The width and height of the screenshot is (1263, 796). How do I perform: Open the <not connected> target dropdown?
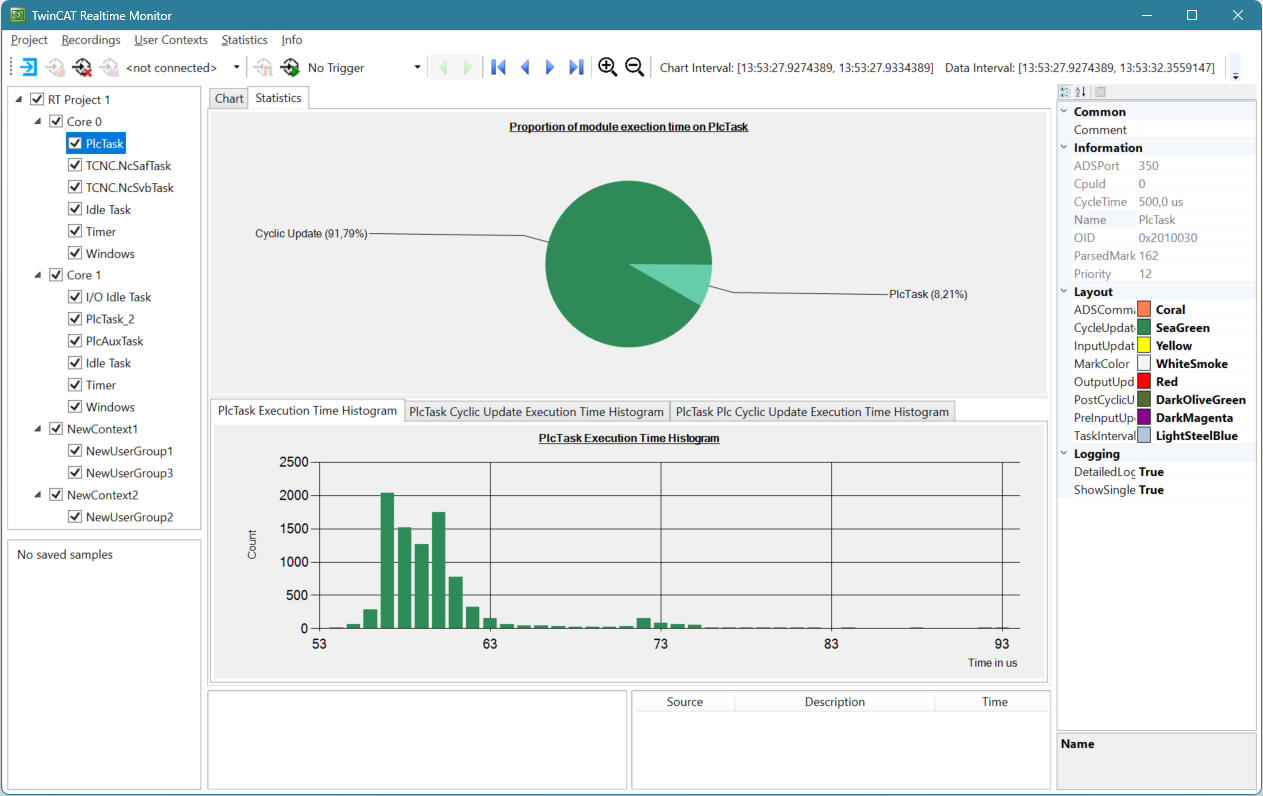click(x=237, y=68)
